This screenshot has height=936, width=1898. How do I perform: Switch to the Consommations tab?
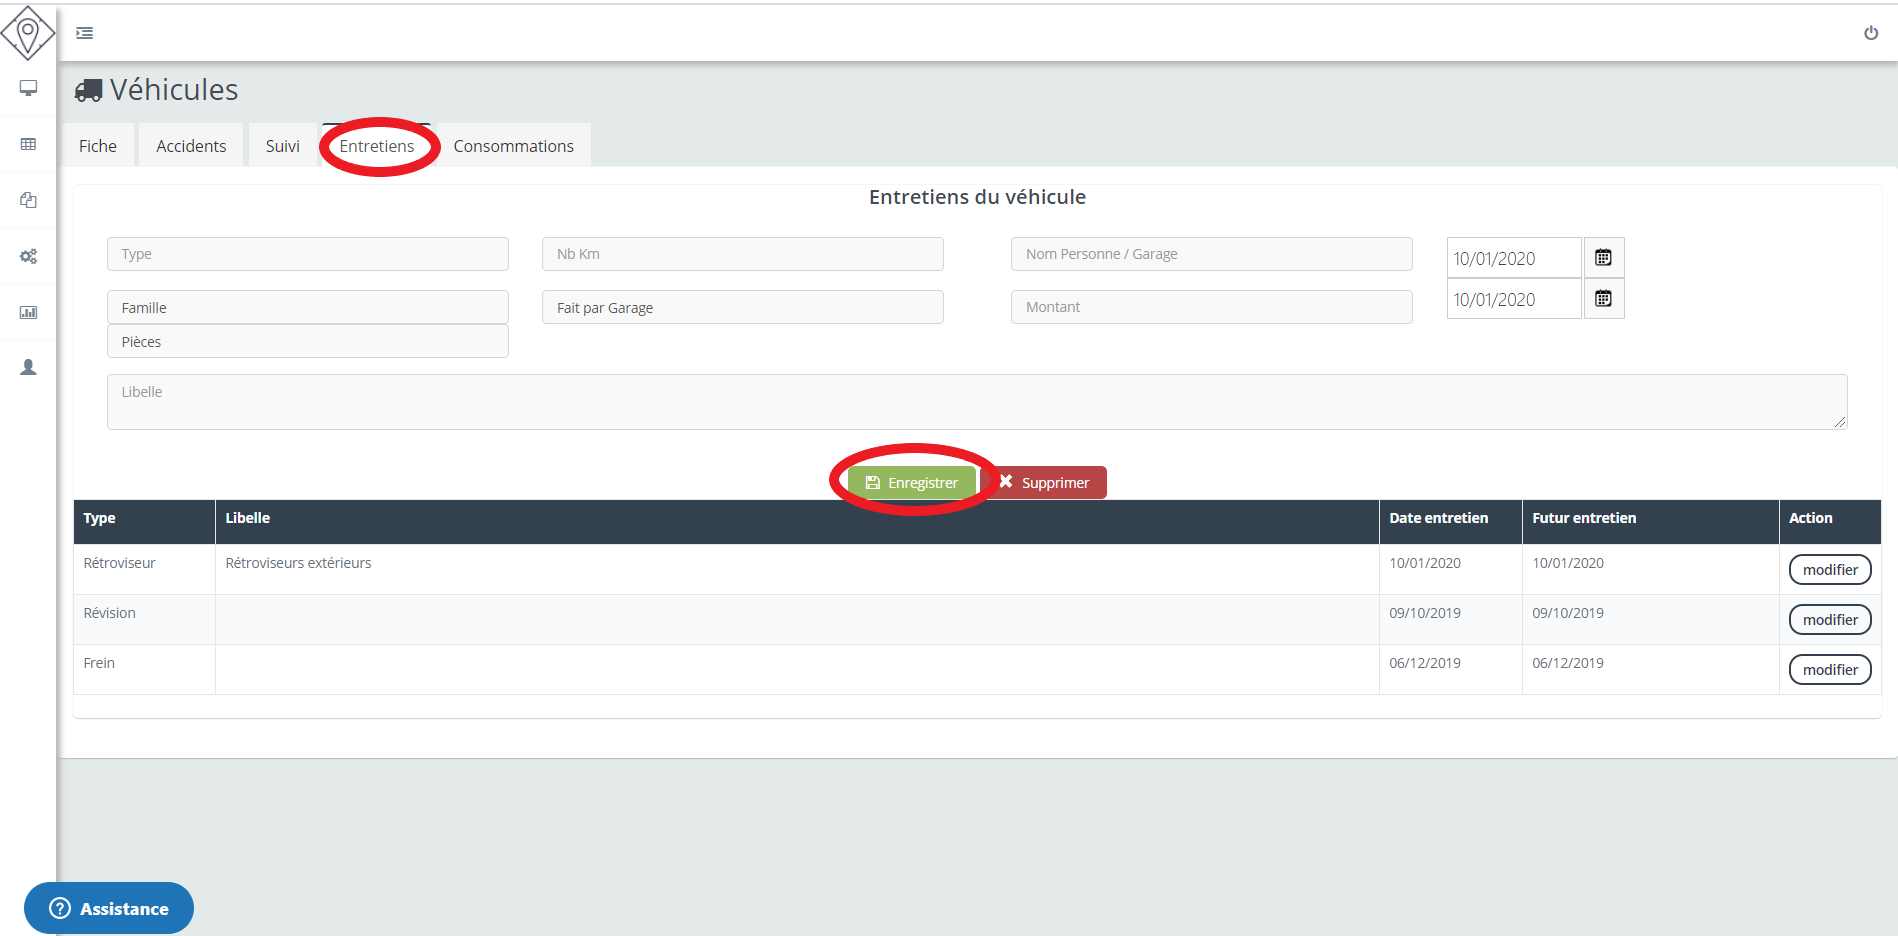pyautogui.click(x=513, y=146)
